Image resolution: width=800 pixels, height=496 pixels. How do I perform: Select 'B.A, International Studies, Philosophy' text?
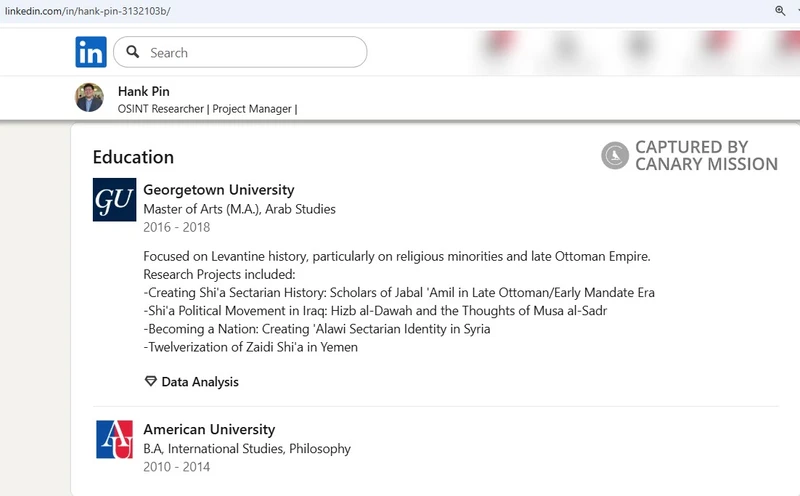[247, 449]
